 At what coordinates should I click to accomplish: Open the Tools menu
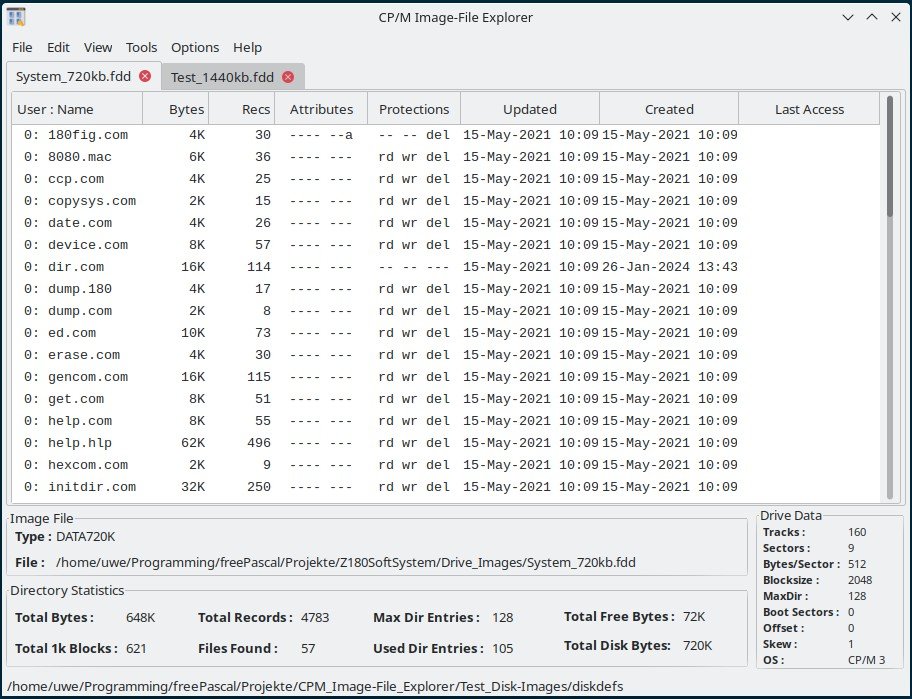141,48
